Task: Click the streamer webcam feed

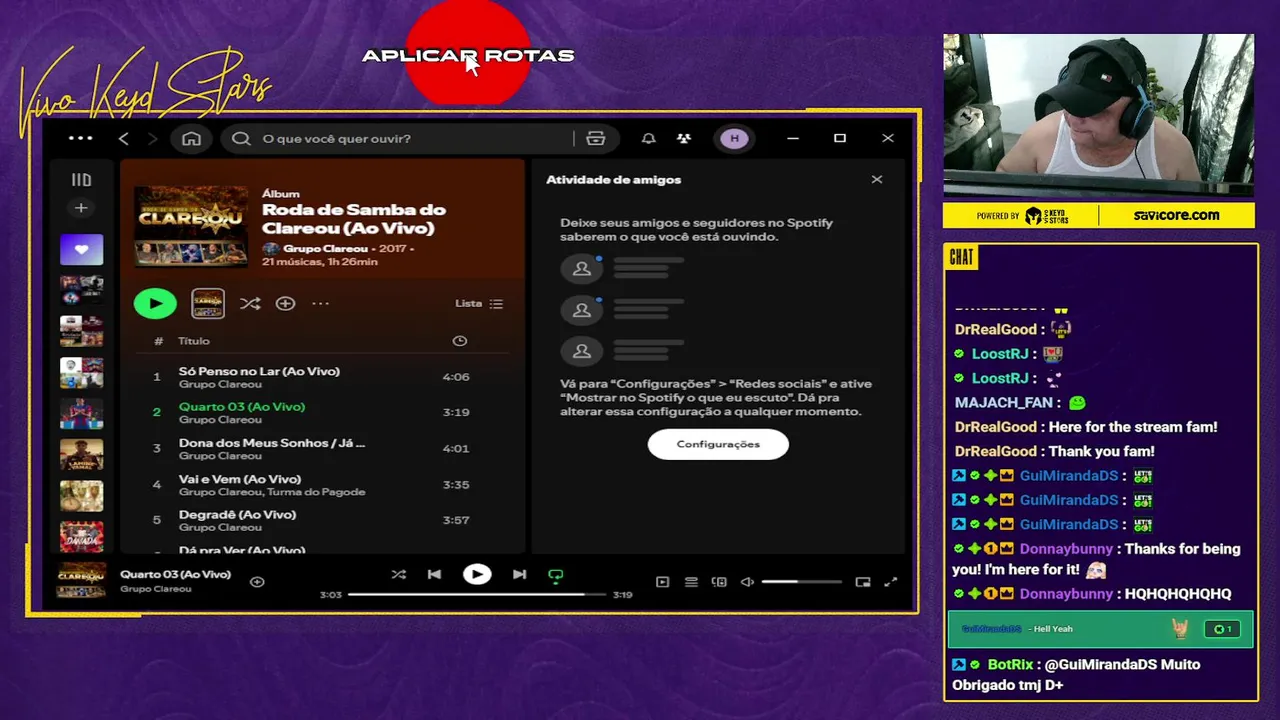Action: pyautogui.click(x=1098, y=116)
